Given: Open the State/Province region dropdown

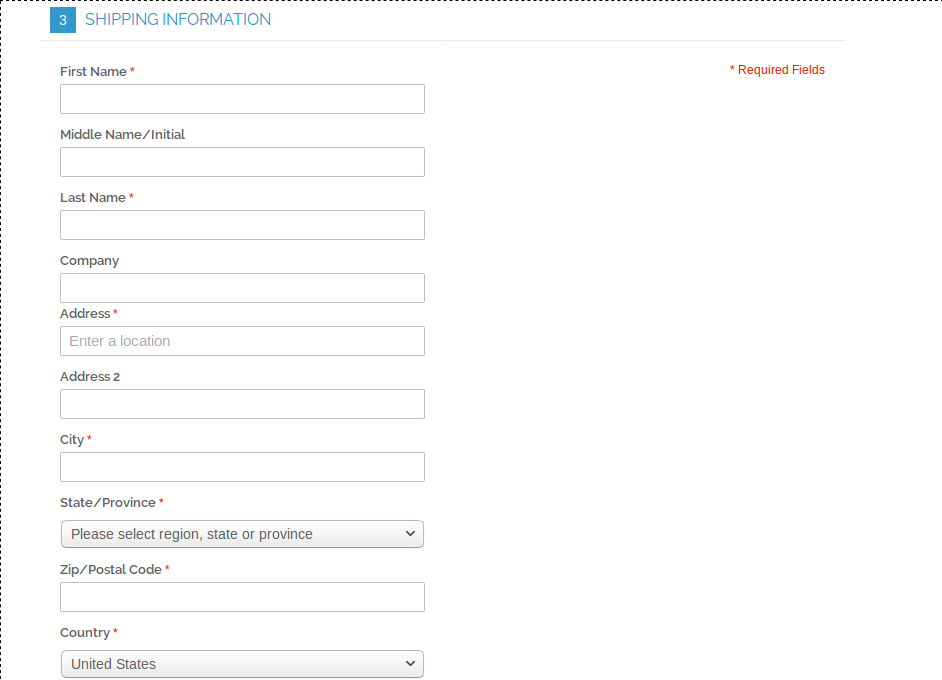Looking at the screenshot, I should [x=242, y=534].
